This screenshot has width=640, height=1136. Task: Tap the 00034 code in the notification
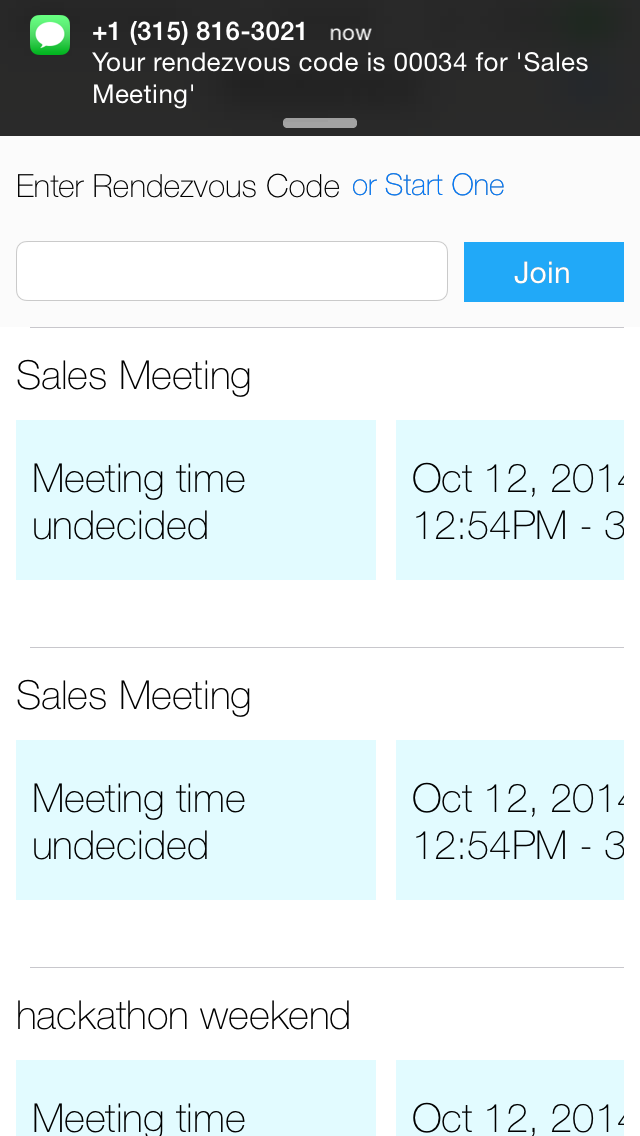tap(430, 62)
